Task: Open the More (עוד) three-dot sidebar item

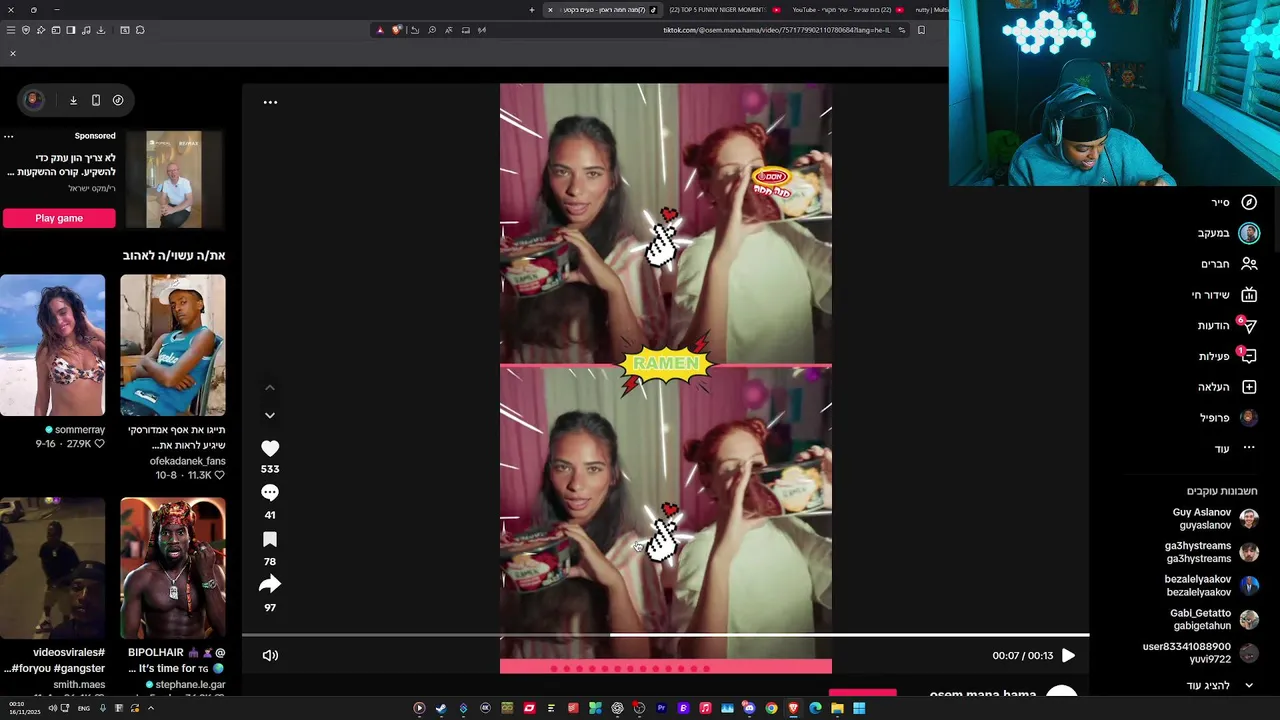Action: [1235, 448]
